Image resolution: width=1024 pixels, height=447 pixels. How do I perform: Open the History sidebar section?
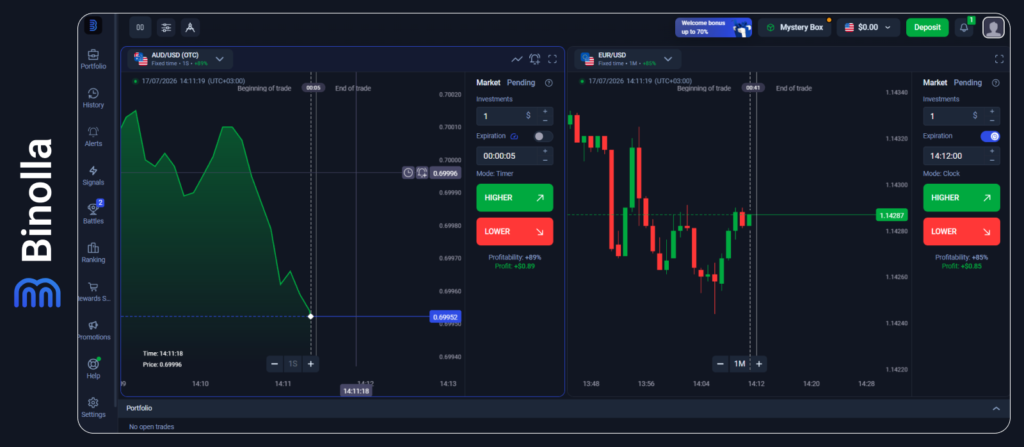(93, 98)
